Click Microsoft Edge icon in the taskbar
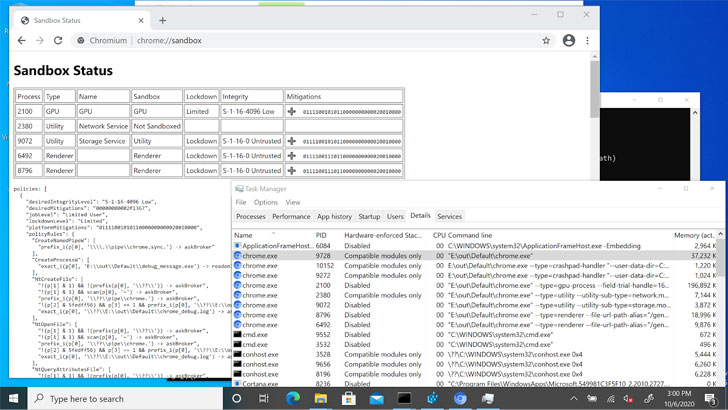This screenshot has width=728, height=410. (293, 398)
